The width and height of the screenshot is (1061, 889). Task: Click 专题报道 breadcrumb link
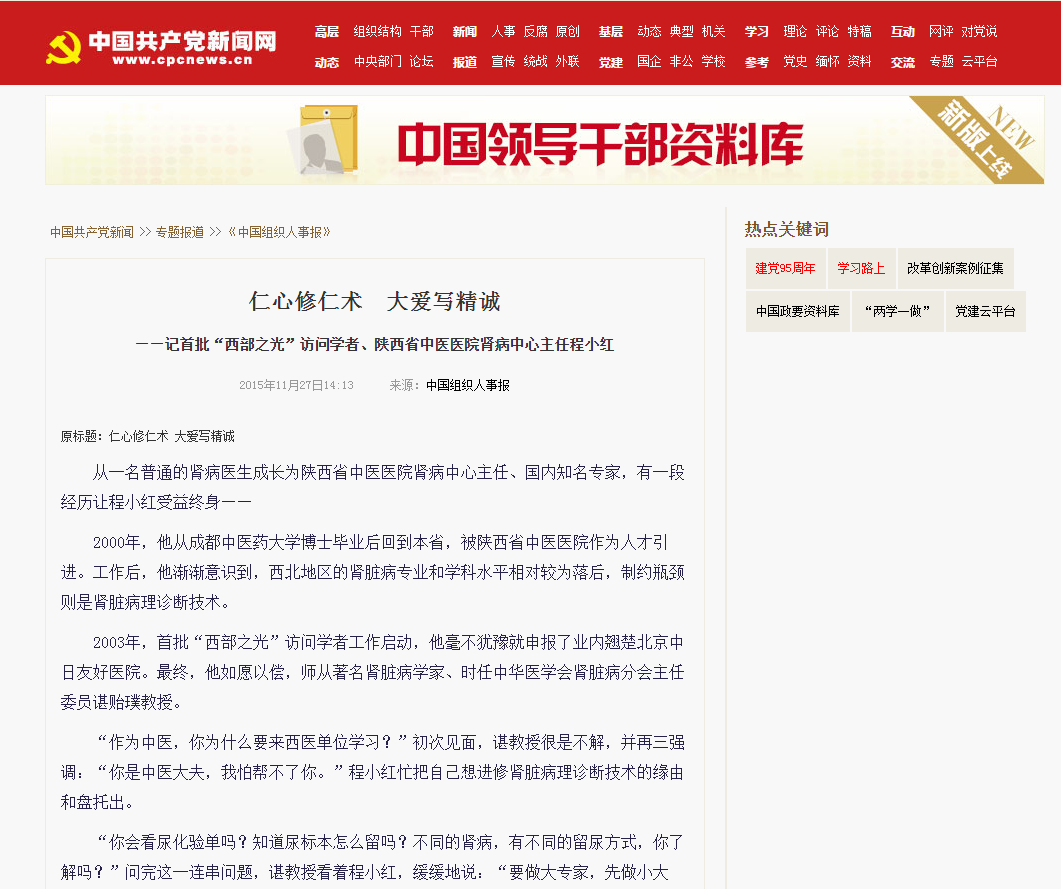point(180,232)
